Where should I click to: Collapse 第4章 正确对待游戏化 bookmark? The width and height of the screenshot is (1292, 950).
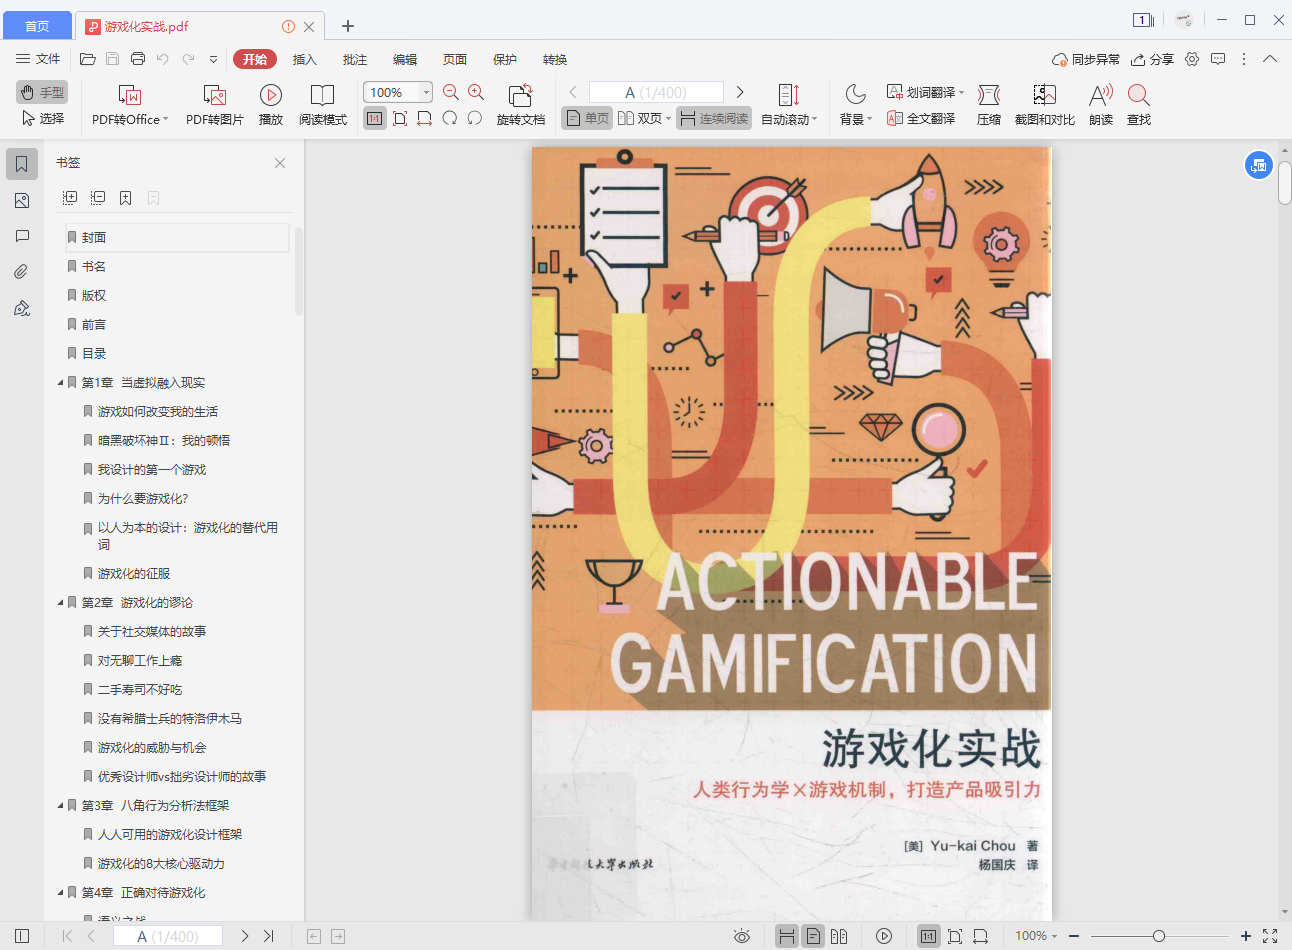coord(60,893)
